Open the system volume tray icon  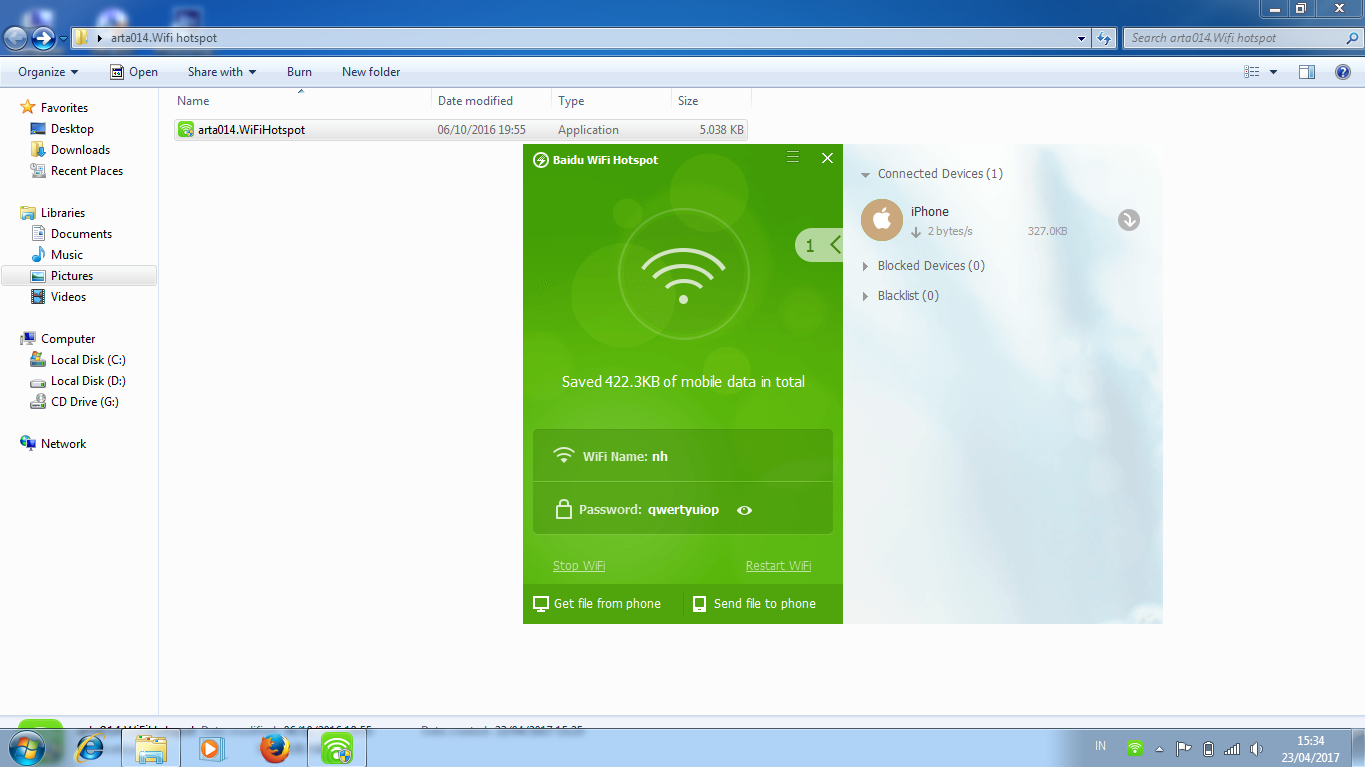coord(1256,748)
